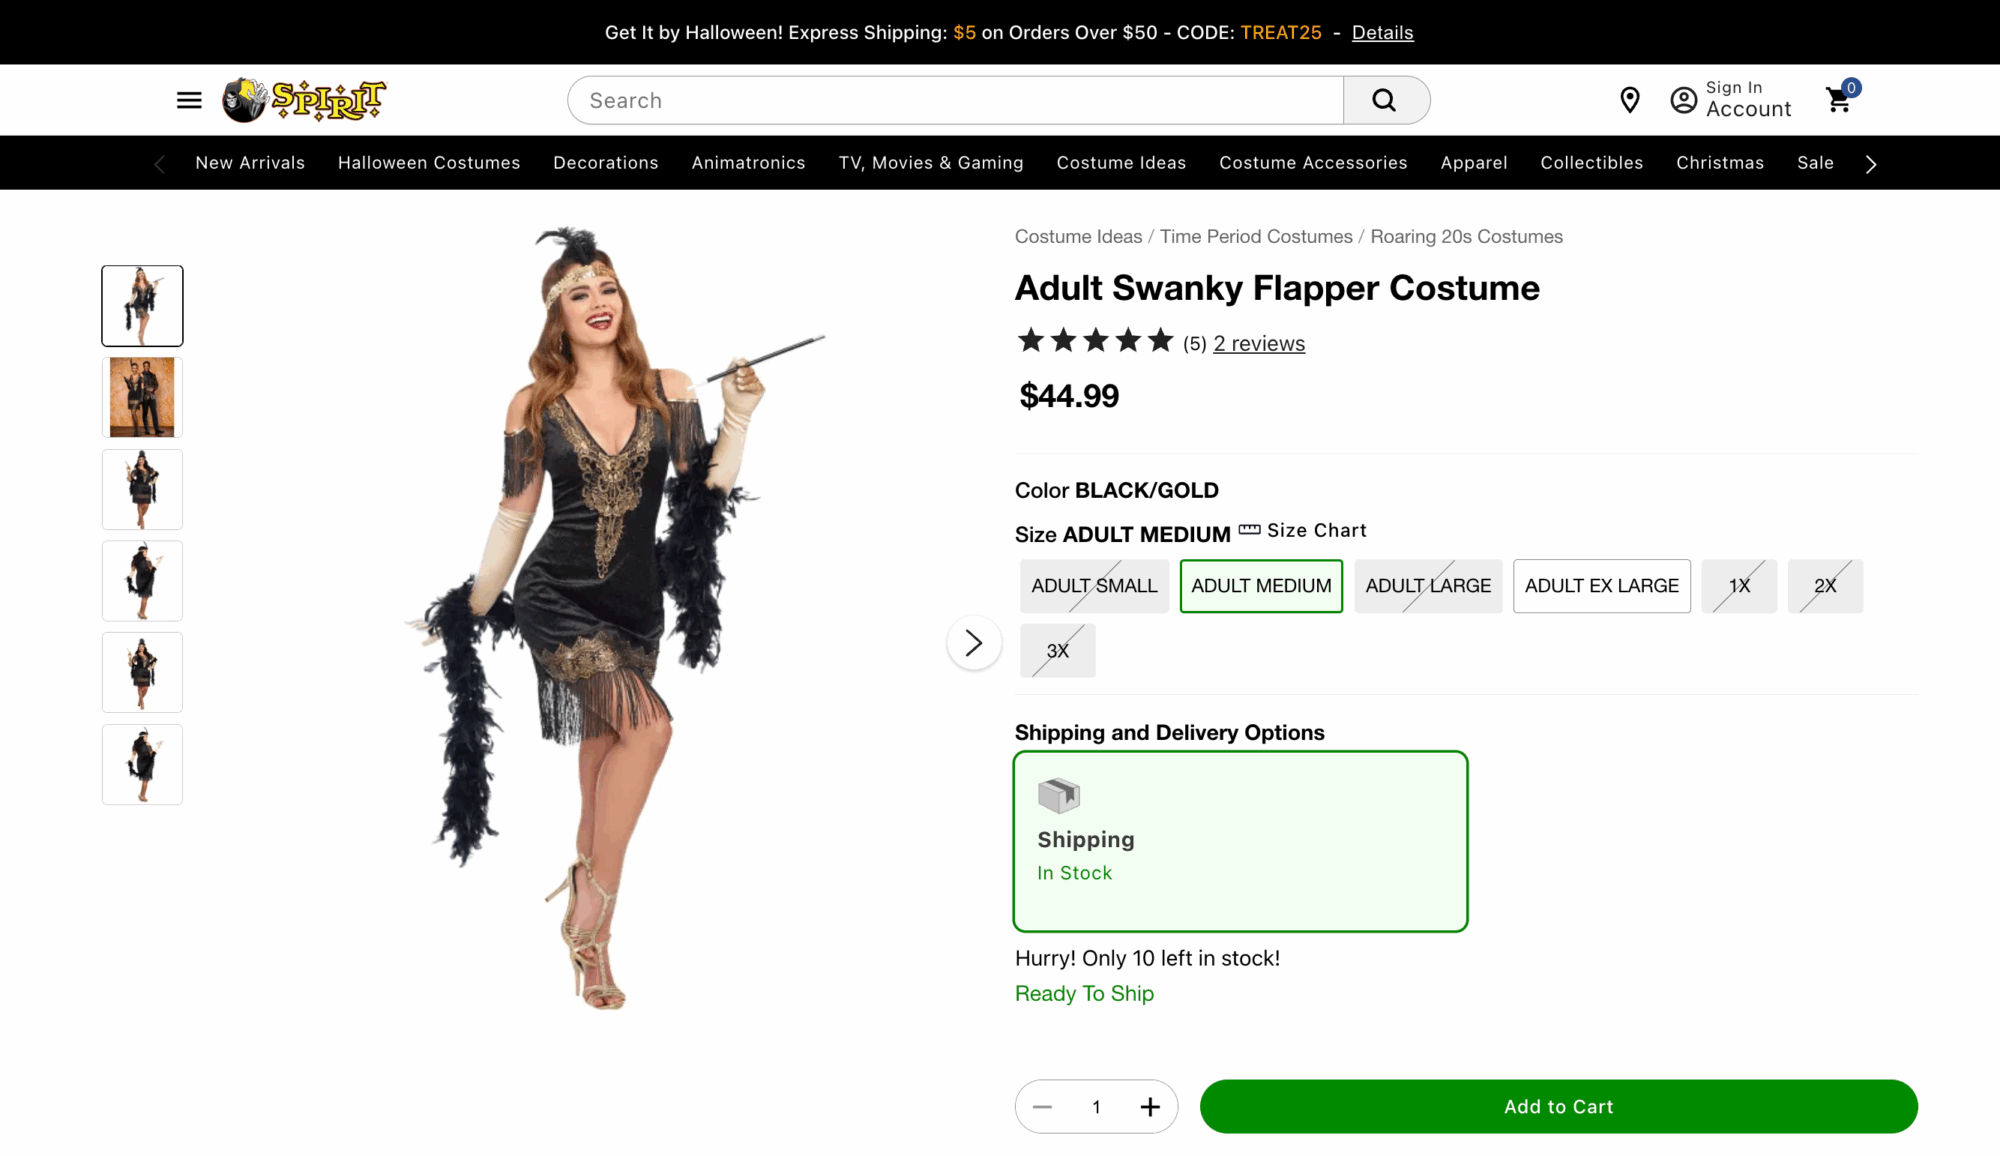
Task: Open the Size Chart ruler link
Action: pyautogui.click(x=1303, y=531)
